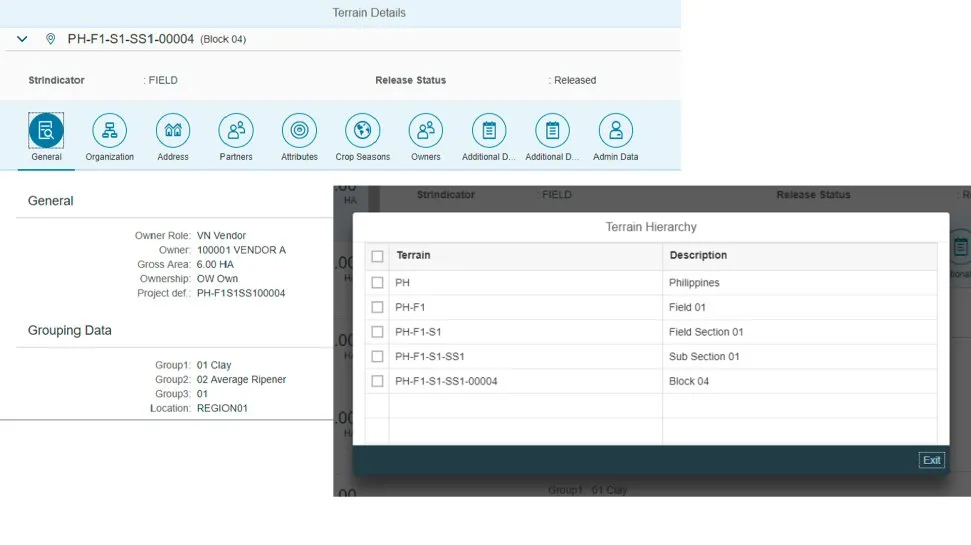Image resolution: width=971 pixels, height=545 pixels.
Task: Open the Organization section icon
Action: point(110,131)
